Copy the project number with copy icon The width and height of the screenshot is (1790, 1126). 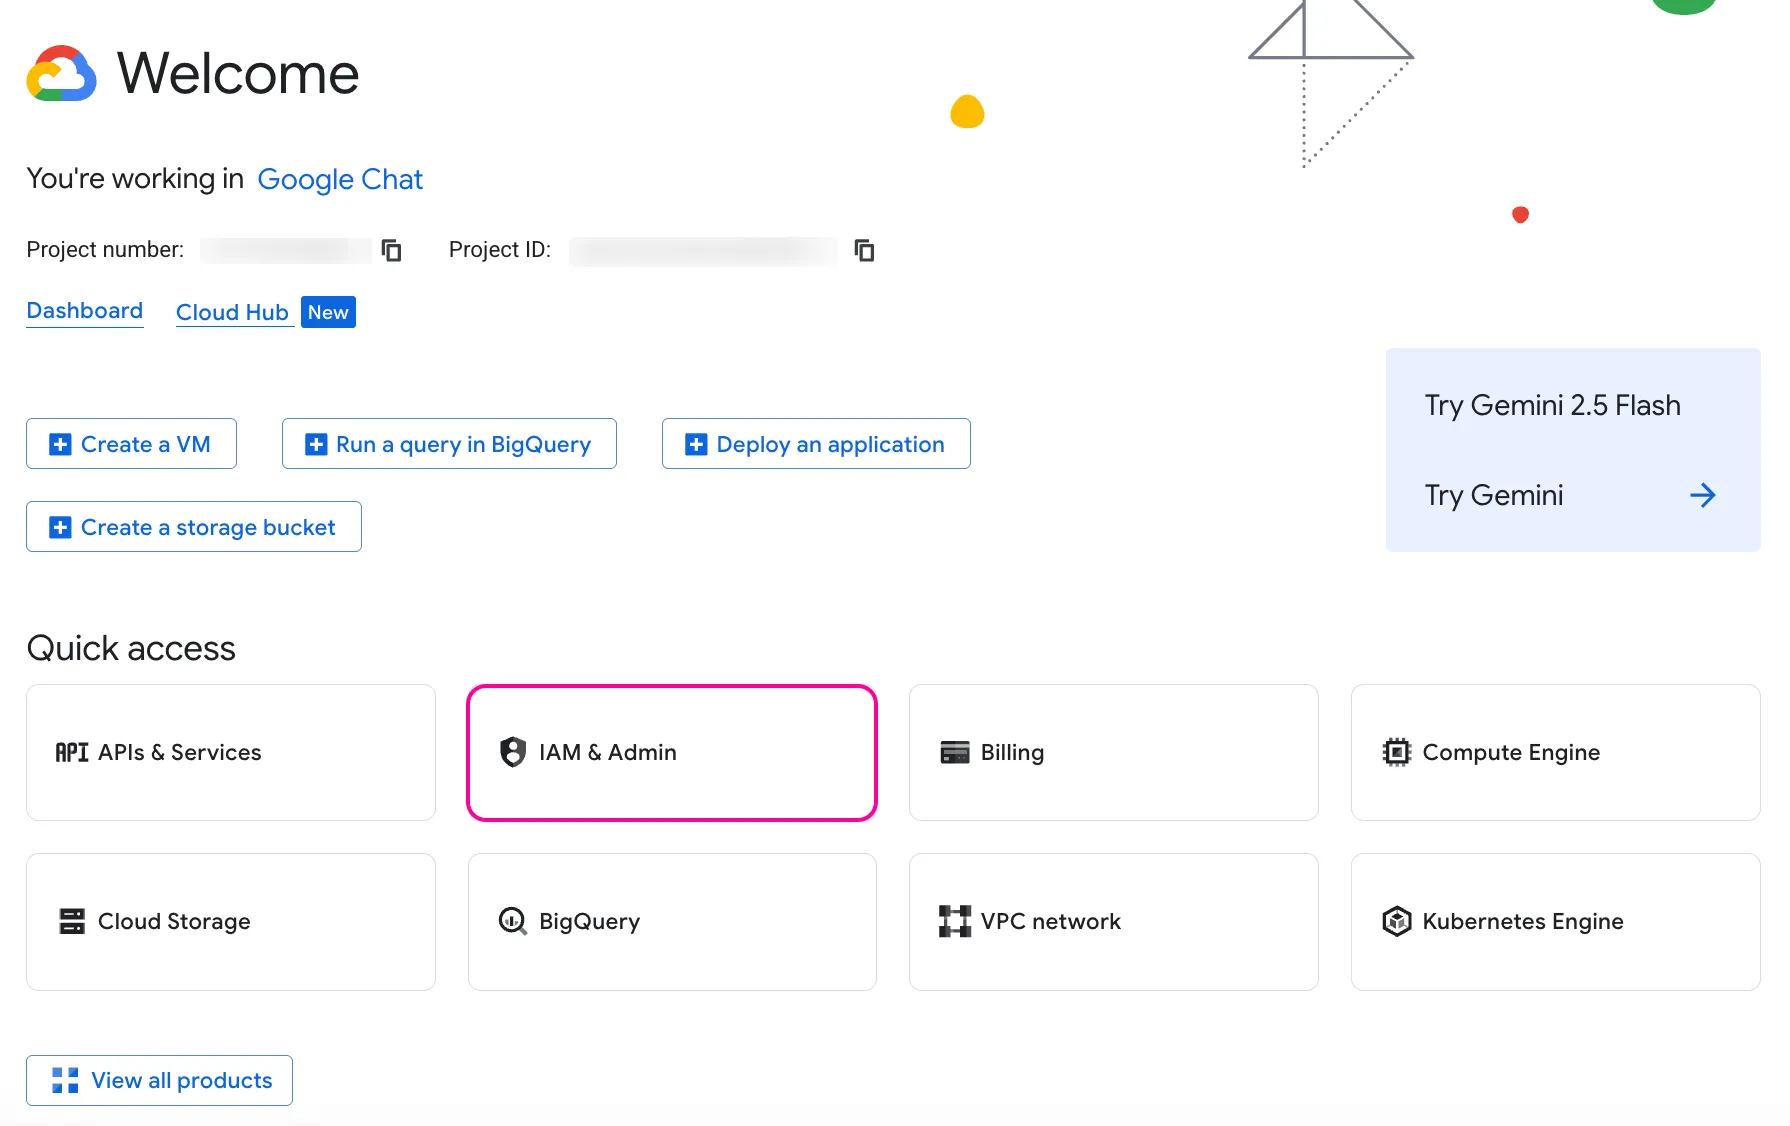click(x=392, y=250)
